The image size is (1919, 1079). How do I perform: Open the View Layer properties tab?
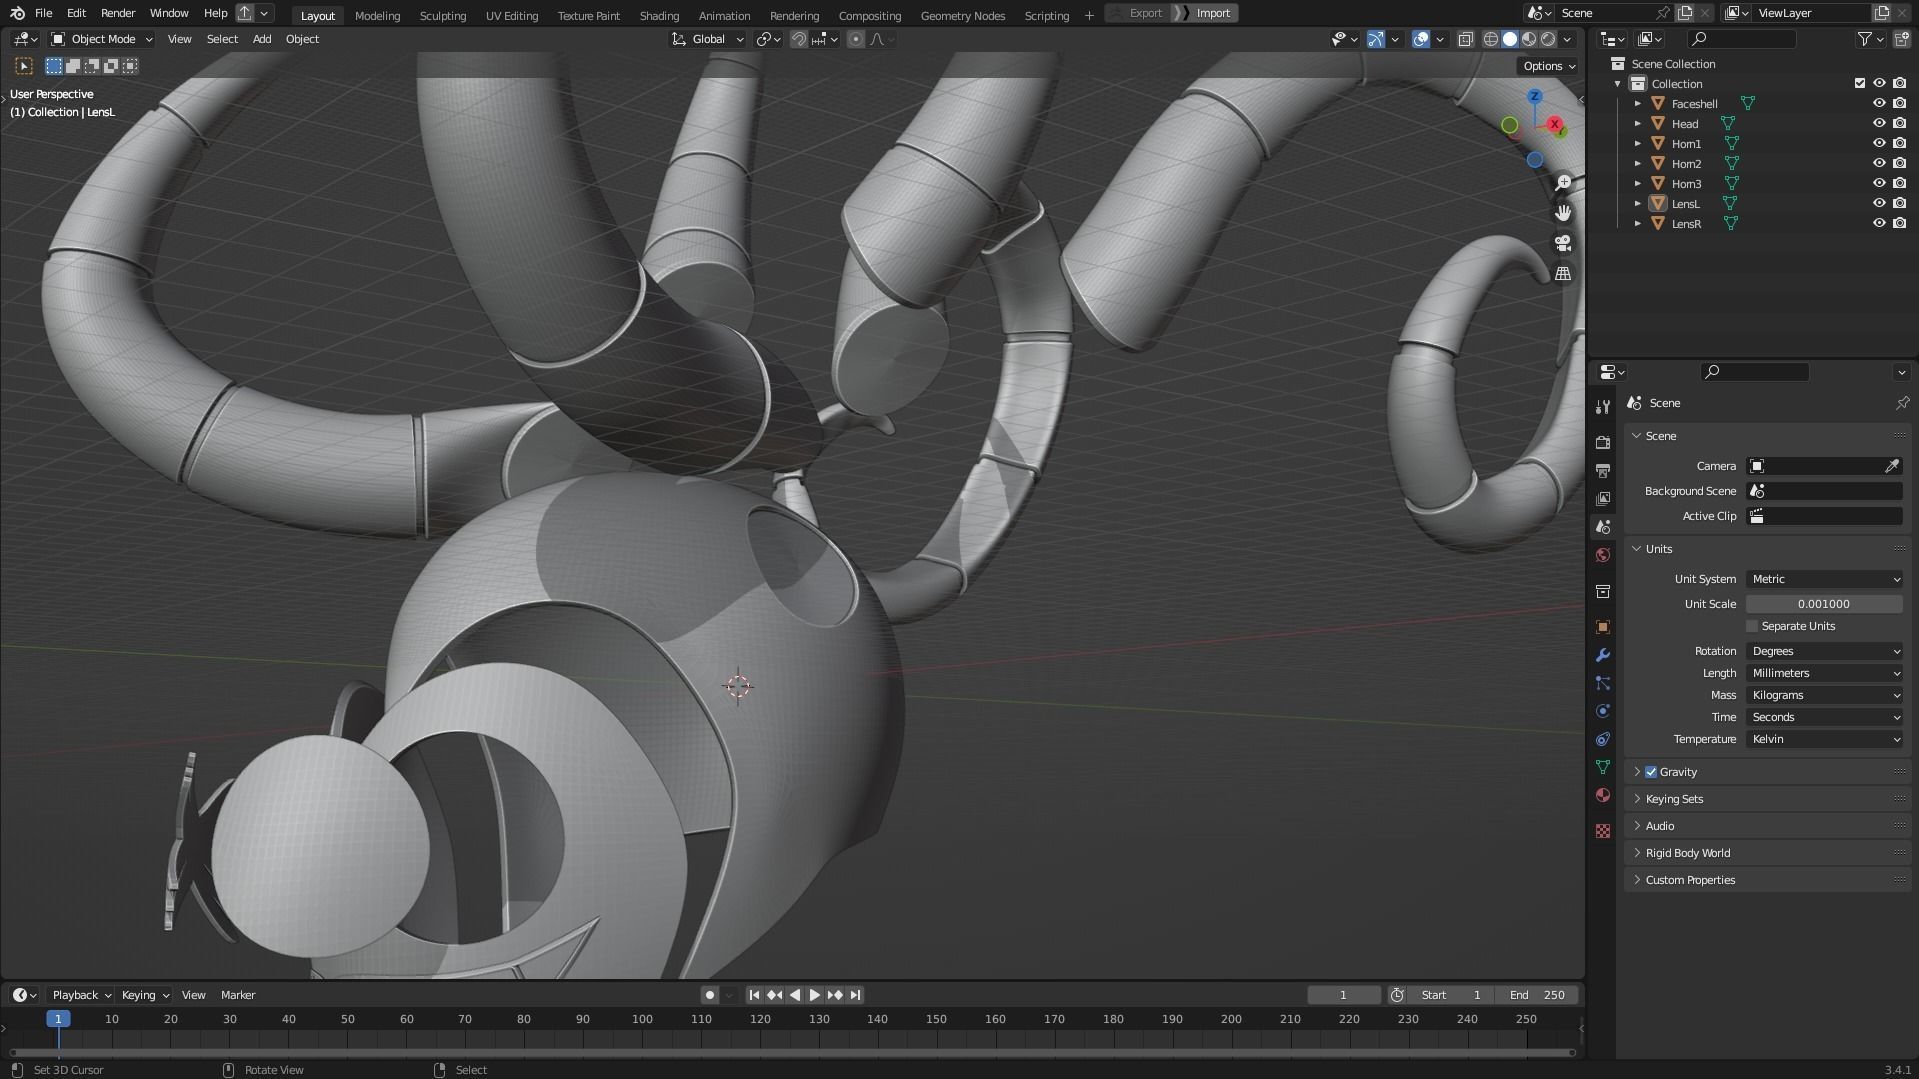click(x=1603, y=498)
